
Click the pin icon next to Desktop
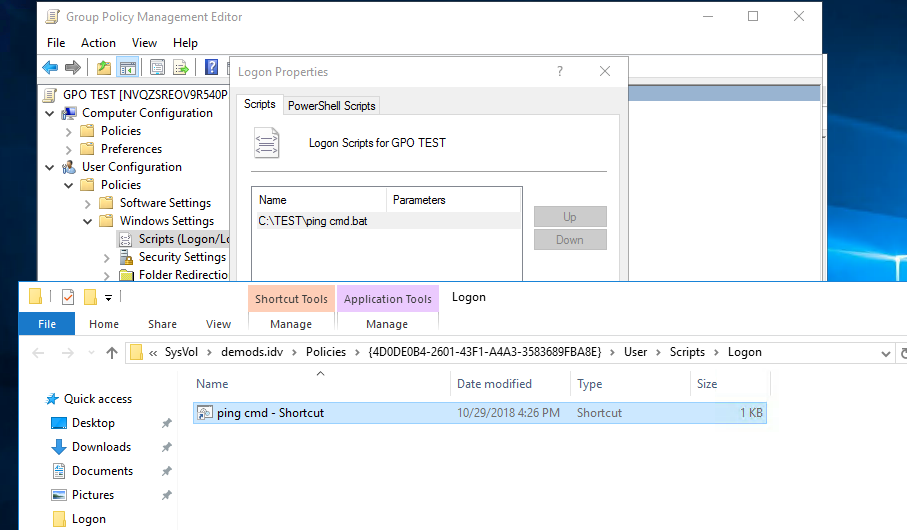tap(167, 423)
